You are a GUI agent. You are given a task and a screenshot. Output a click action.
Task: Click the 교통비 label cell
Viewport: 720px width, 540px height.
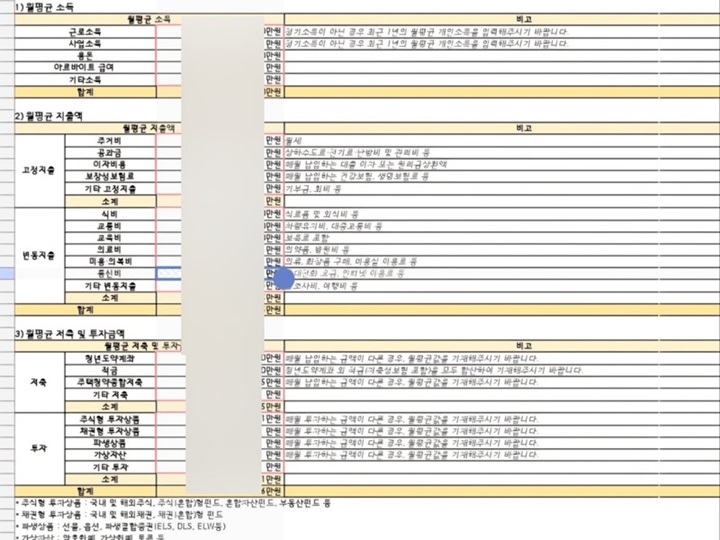pyautogui.click(x=110, y=226)
